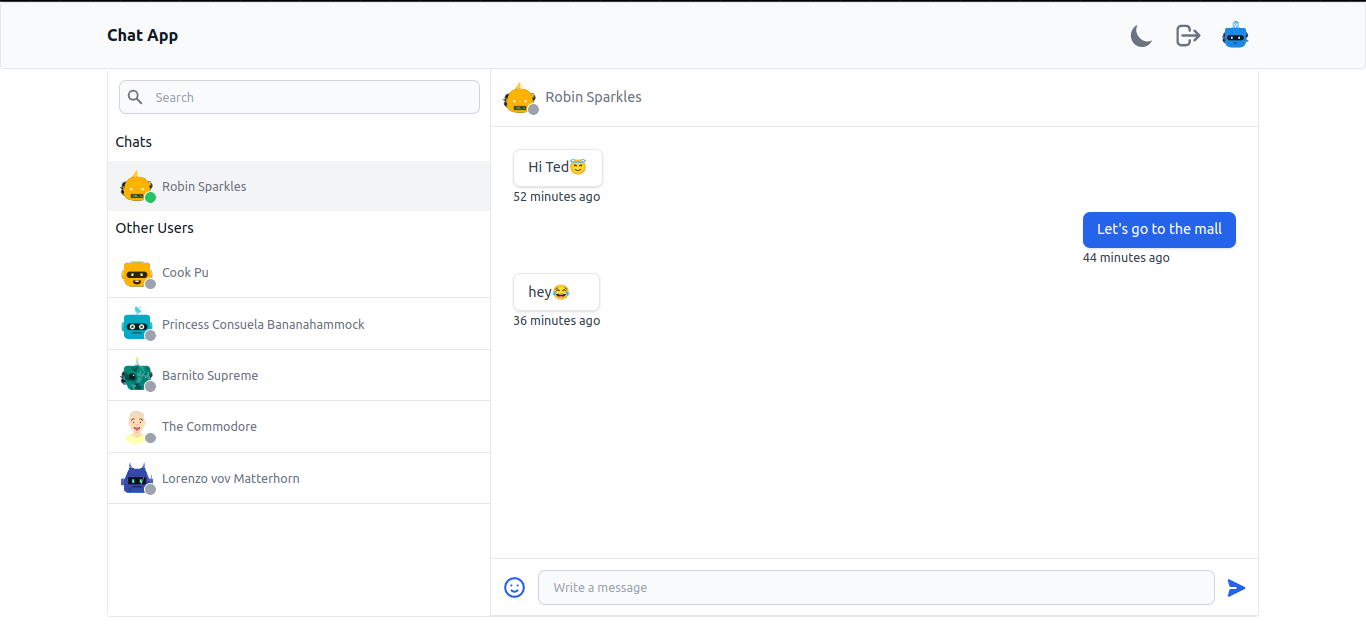The image size is (1366, 638).
Task: Click the "Let's go to the mall" message bubble
Action: pos(1159,230)
